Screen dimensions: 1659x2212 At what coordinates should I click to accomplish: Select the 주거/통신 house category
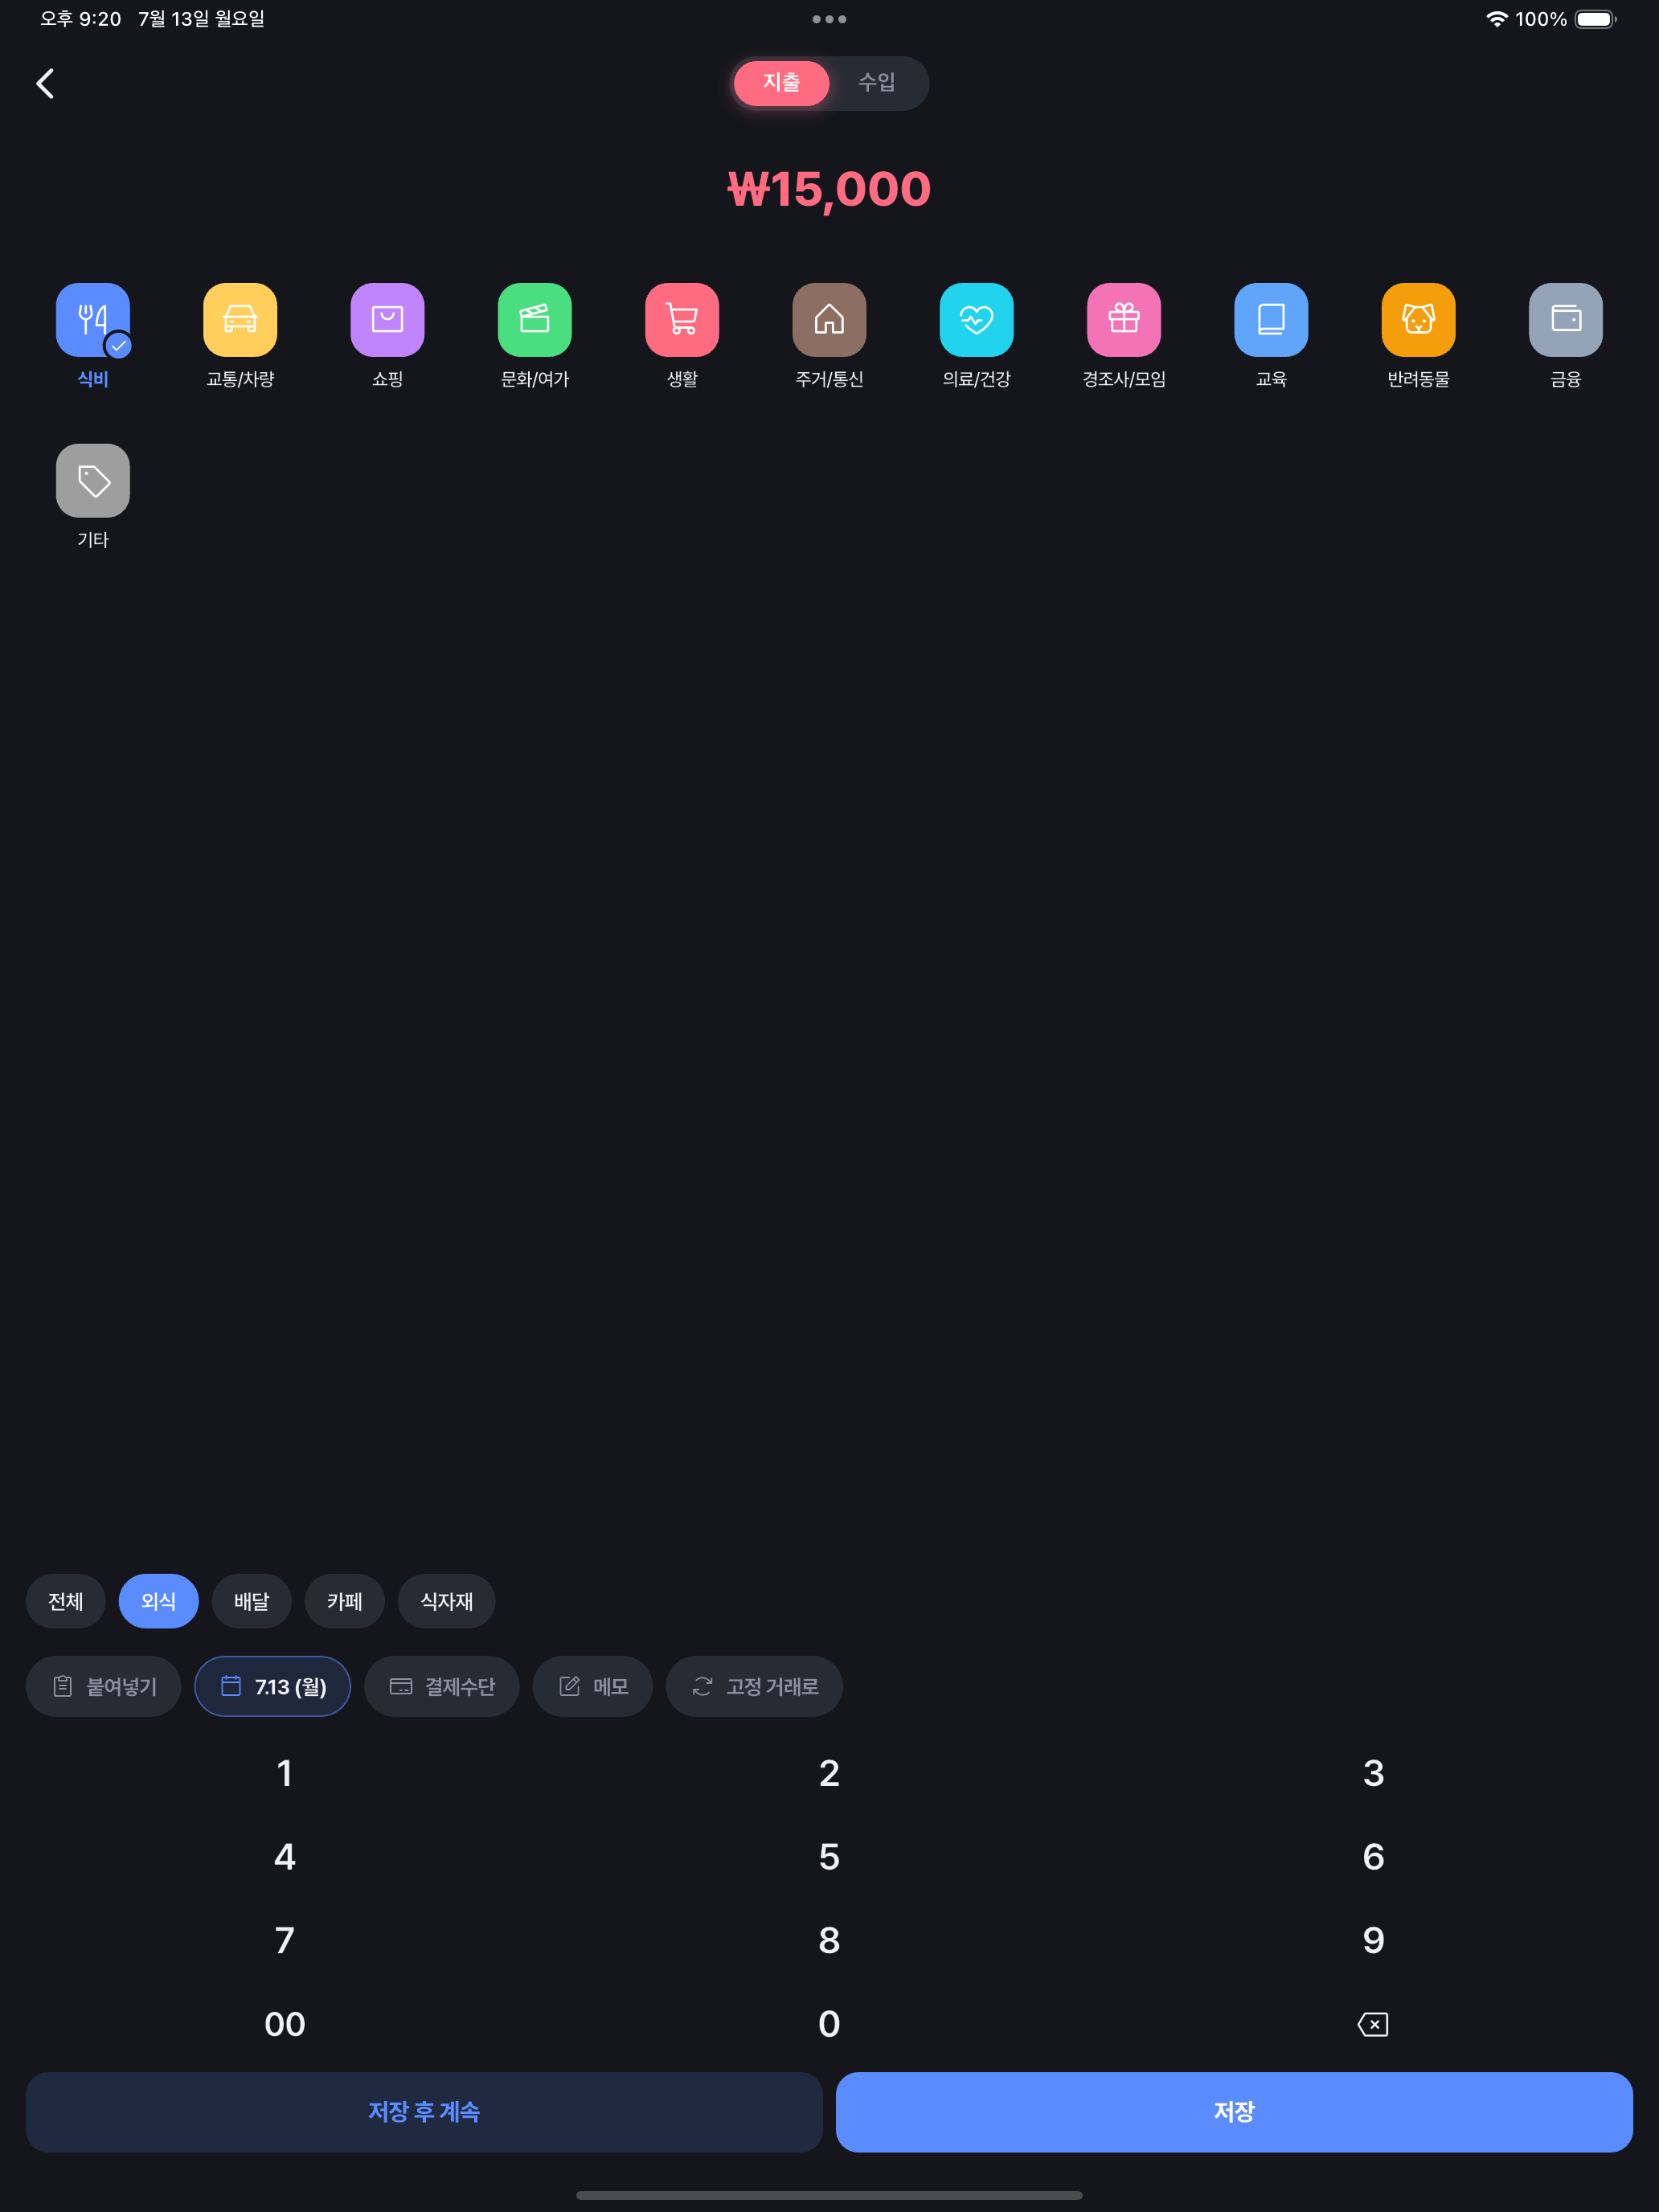pos(829,320)
